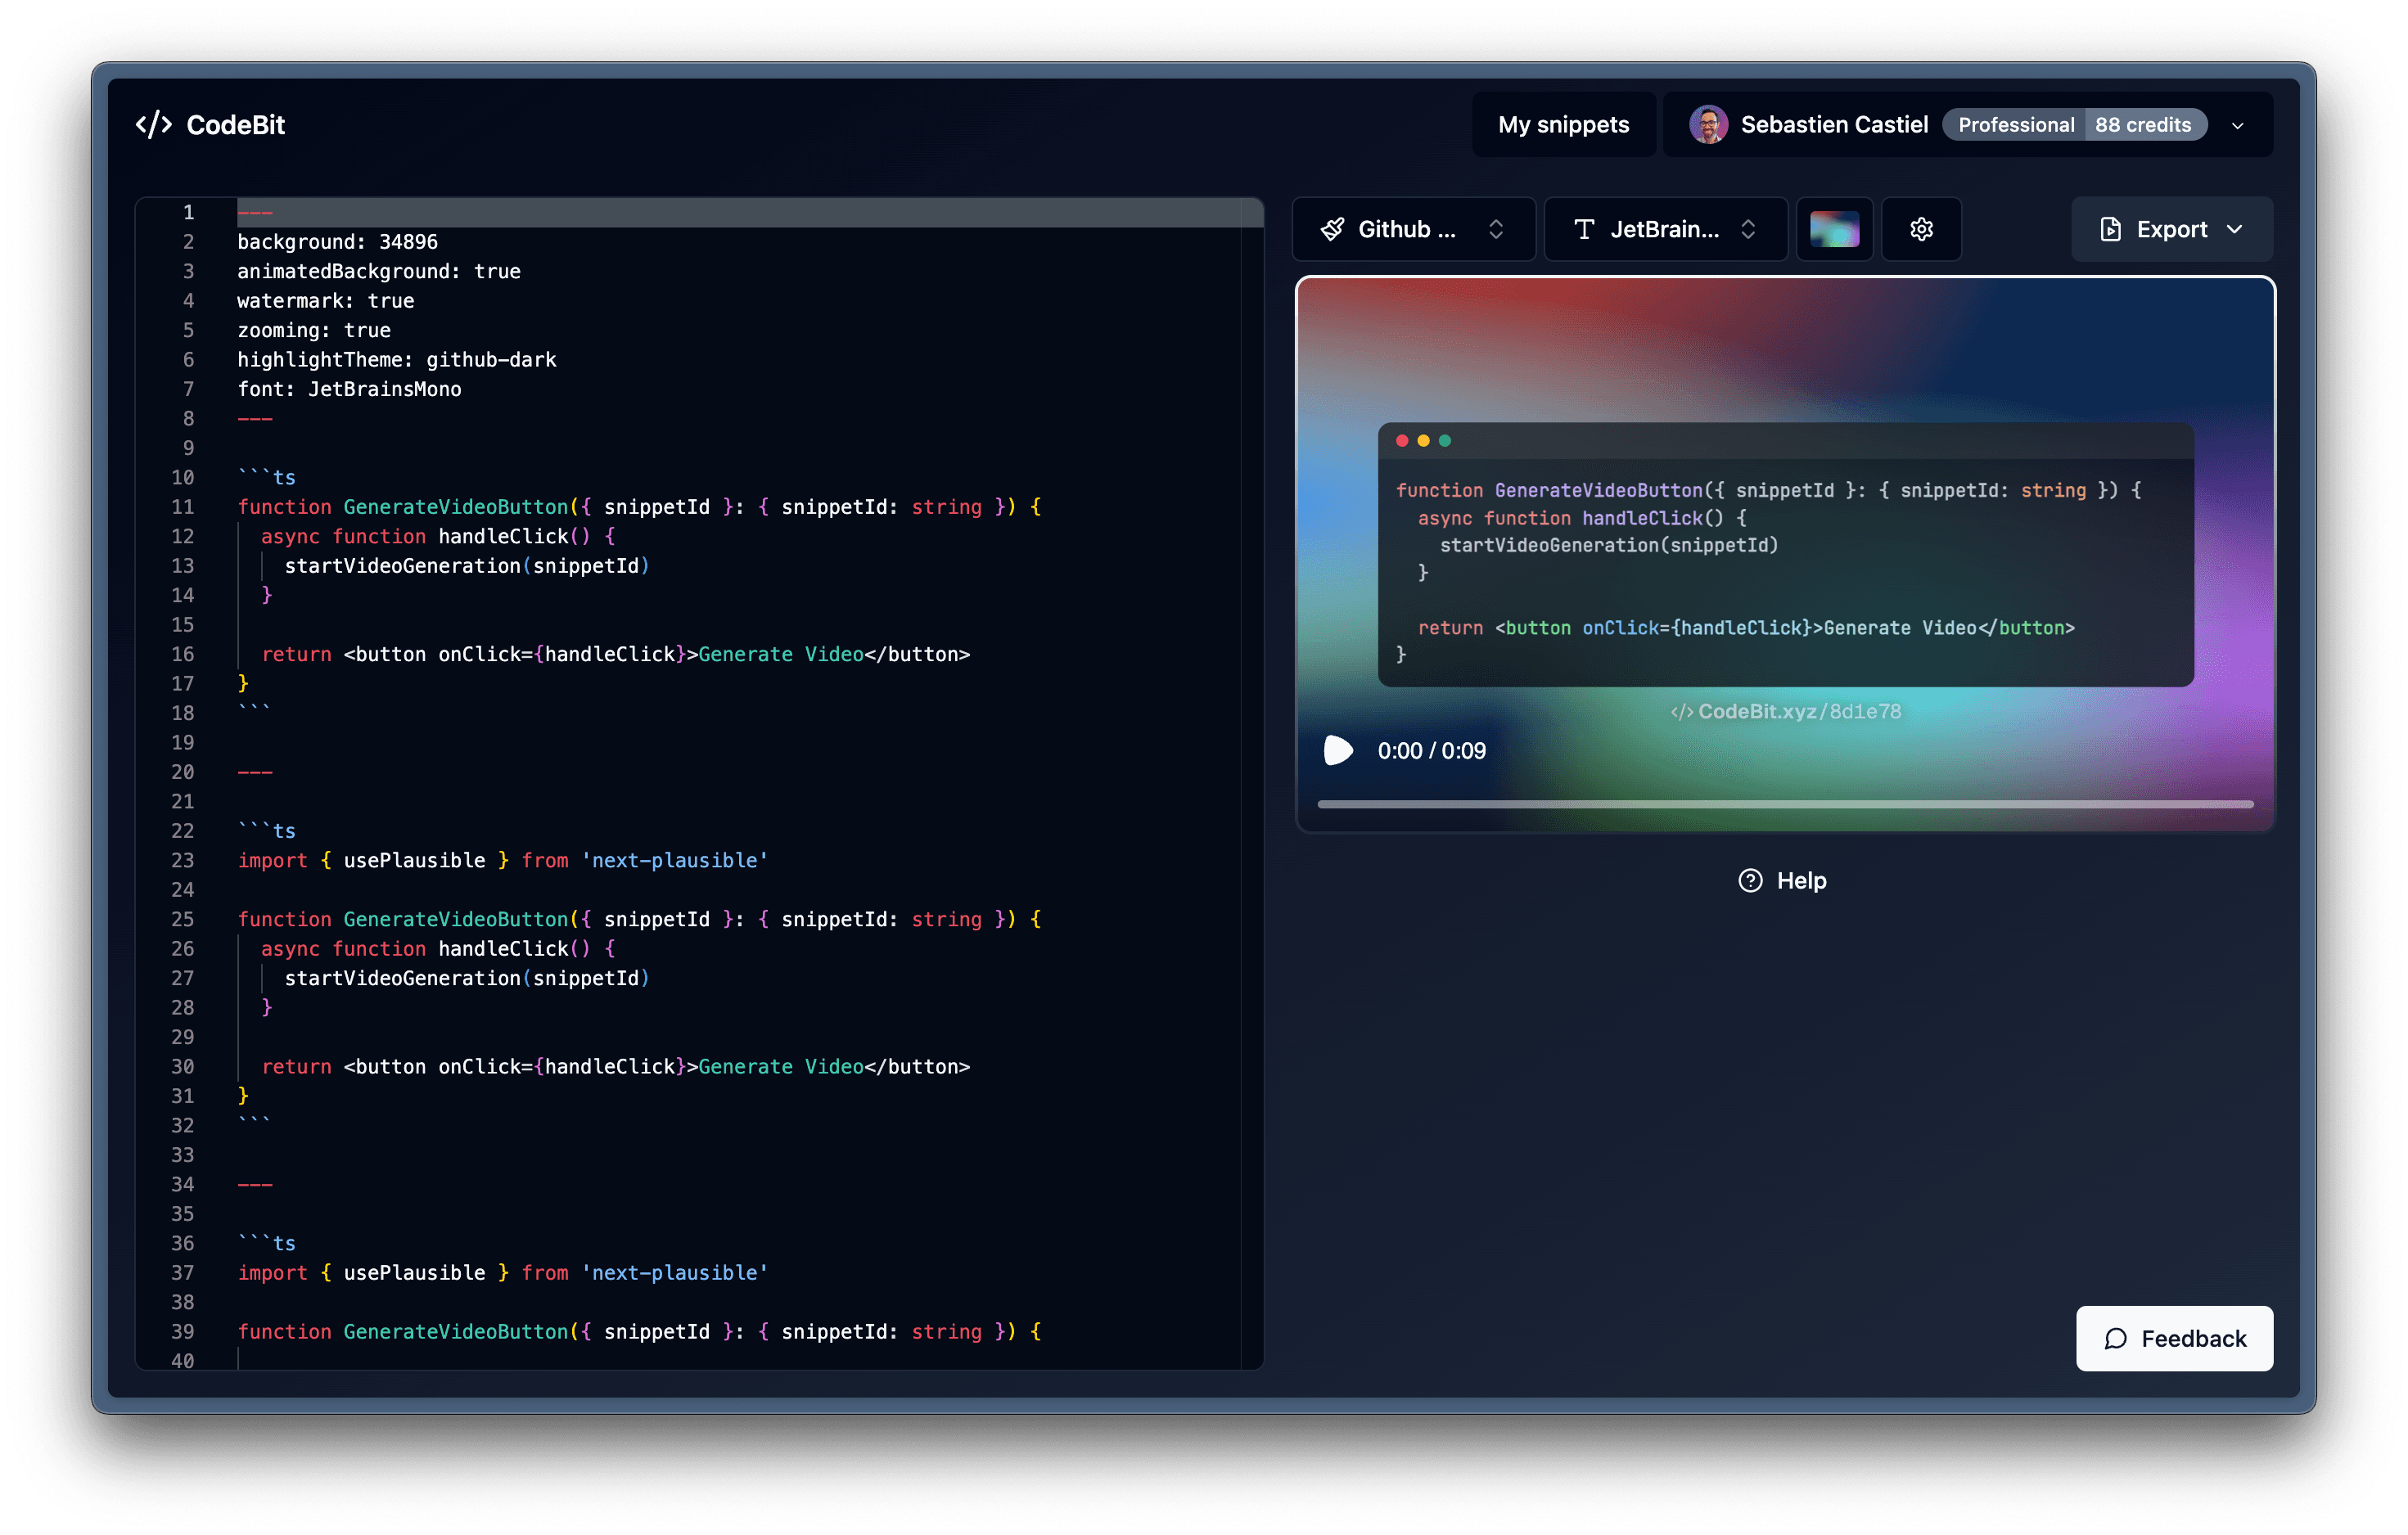Viewport: 2408px width, 1535px height.
Task: Click line 7 'font: JetBrainsMono'
Action: point(349,389)
